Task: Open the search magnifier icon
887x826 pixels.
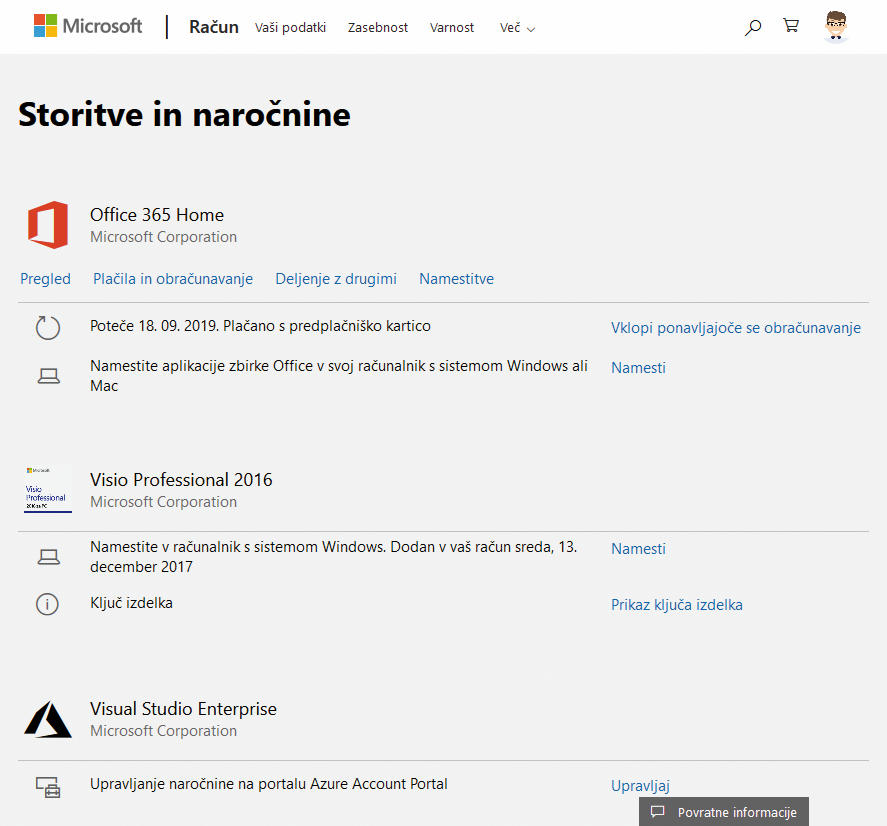Action: pyautogui.click(x=752, y=27)
